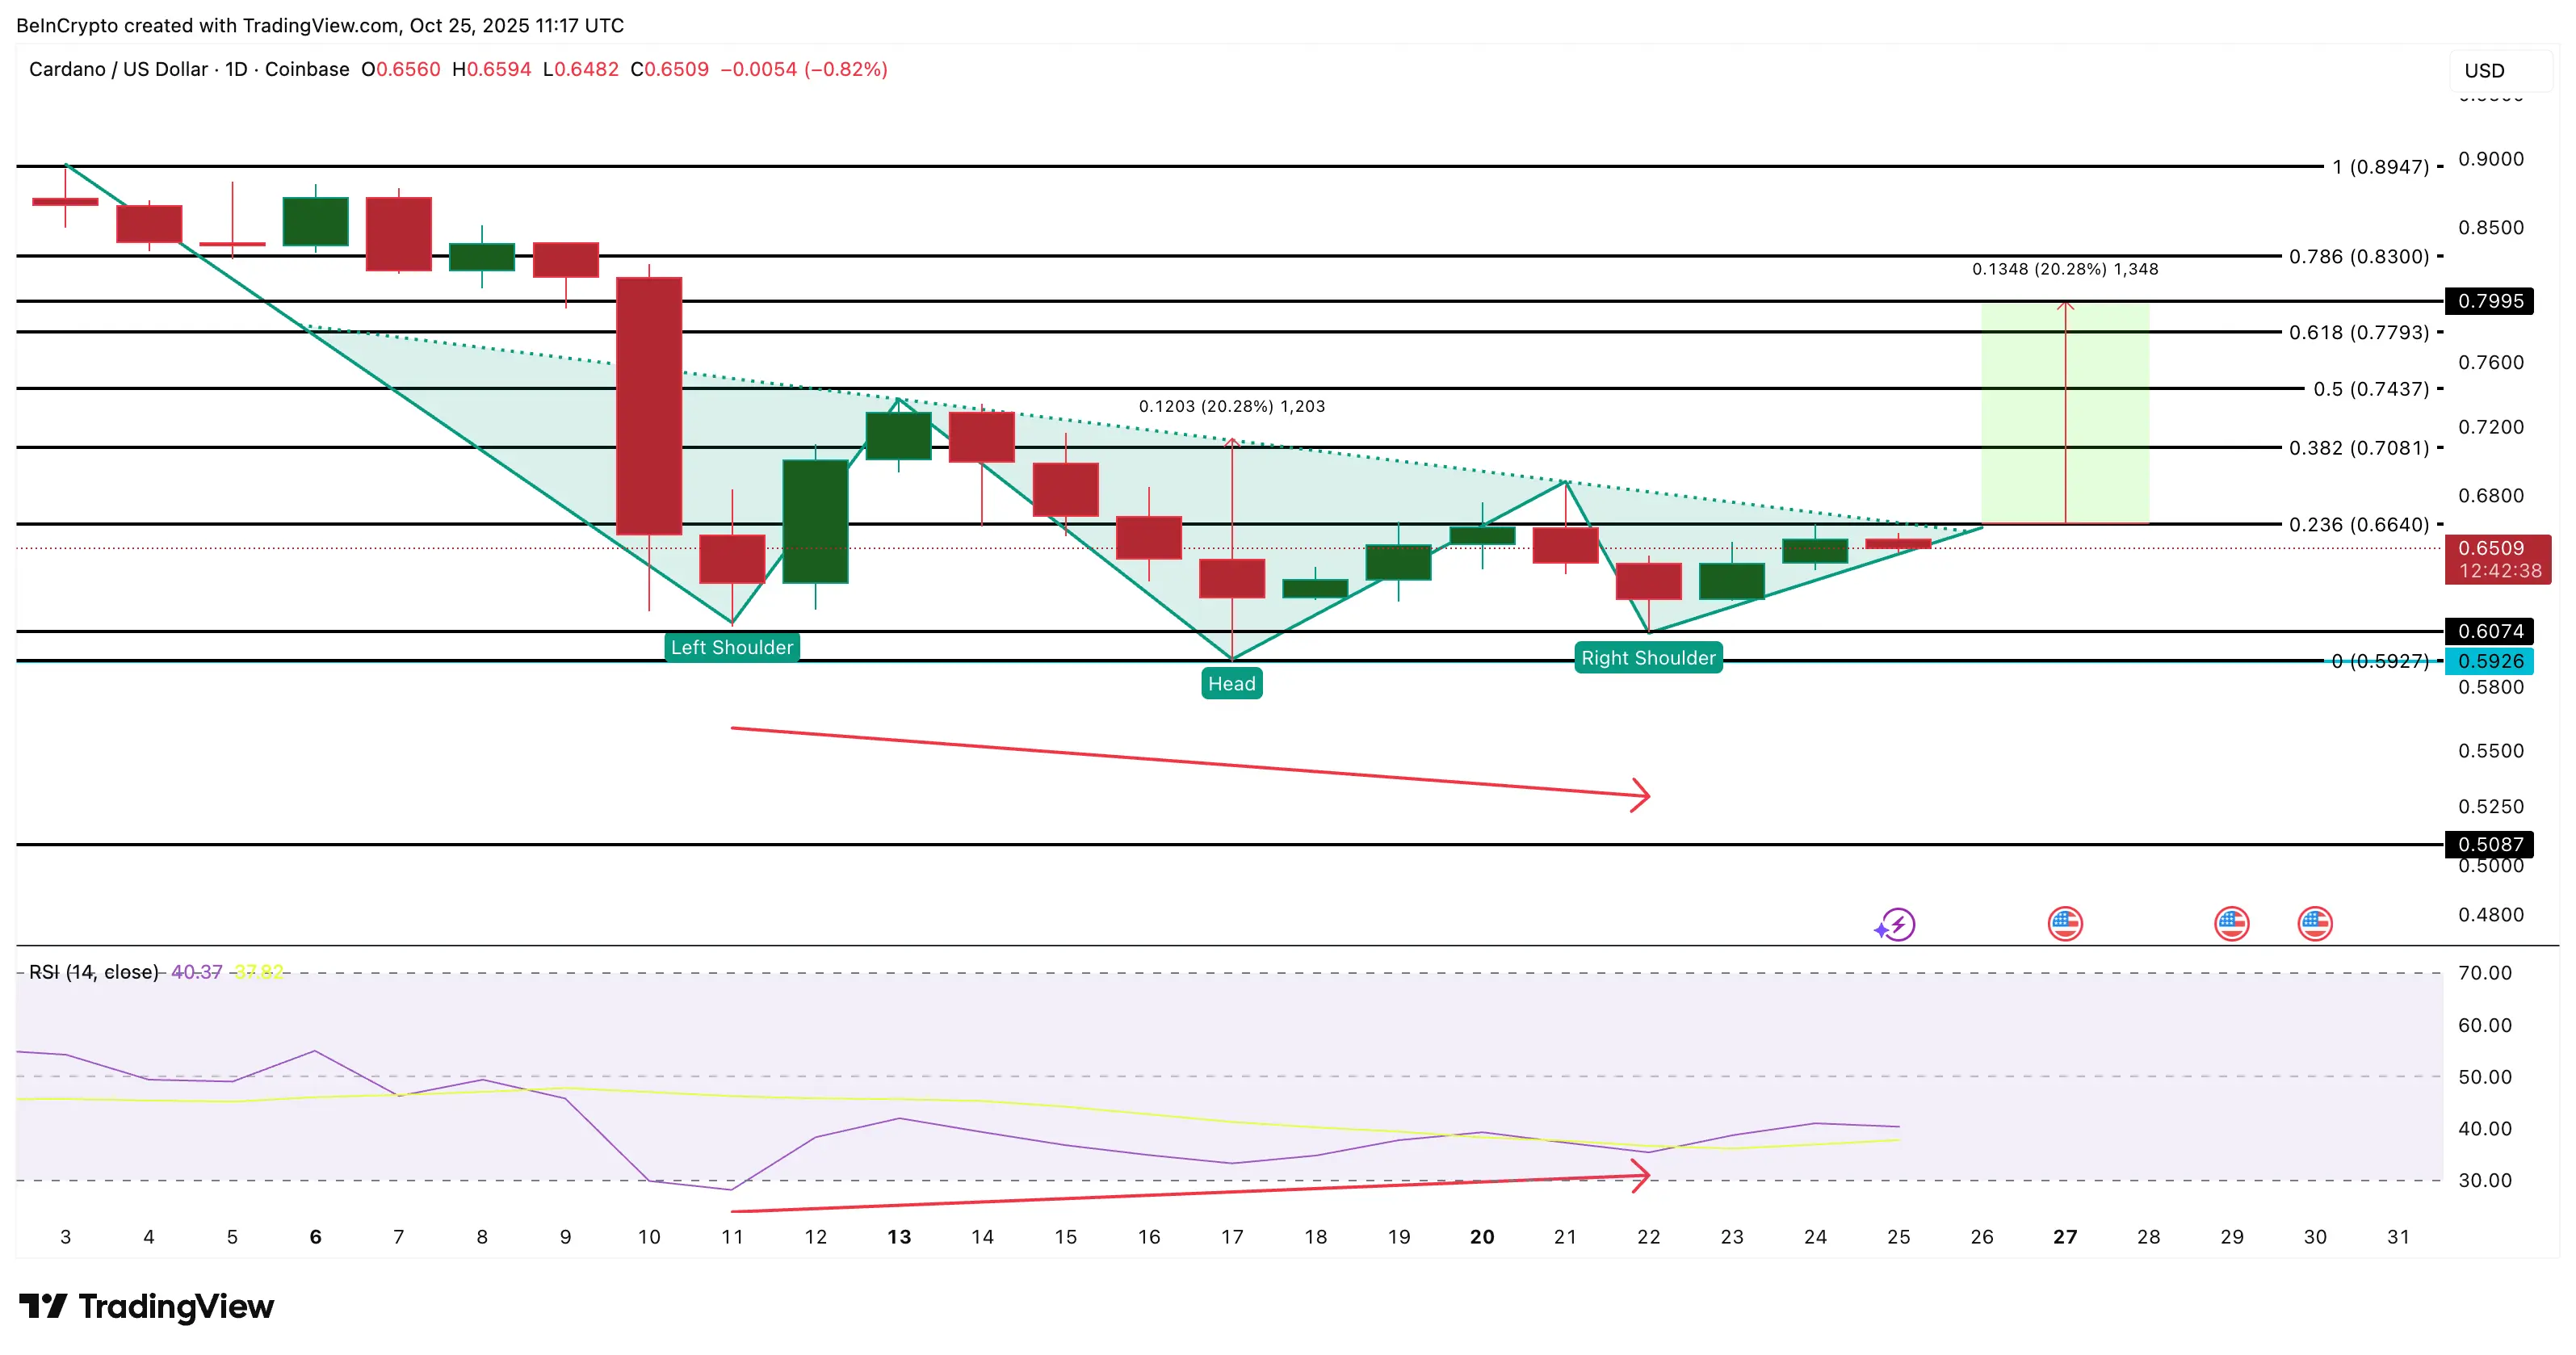Screen dimensions: 2576x1355
Task: Click the US flag event on Oct 27
Action: click(2065, 924)
